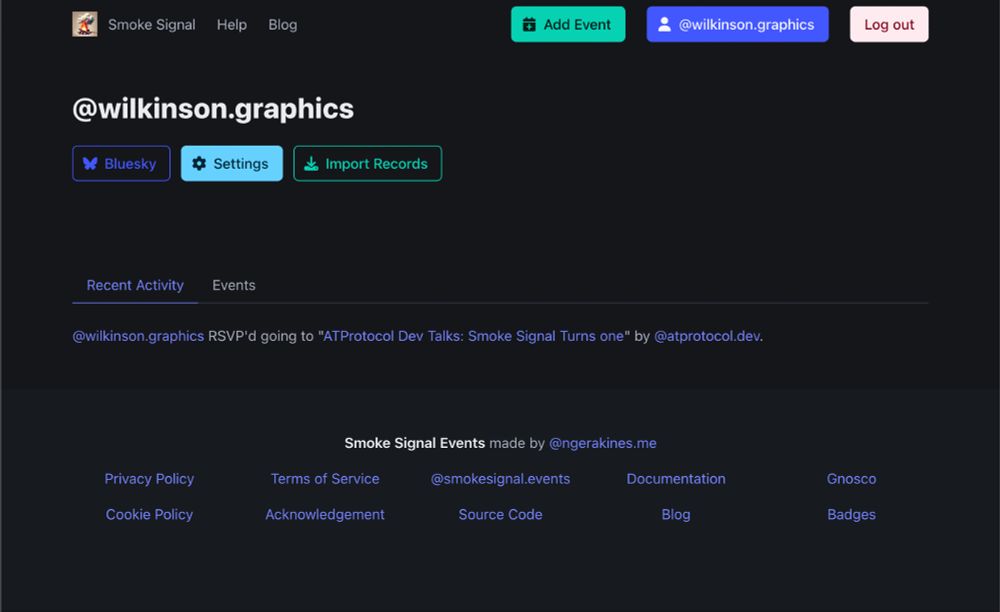Open the Gnosco footer link

[851, 479]
